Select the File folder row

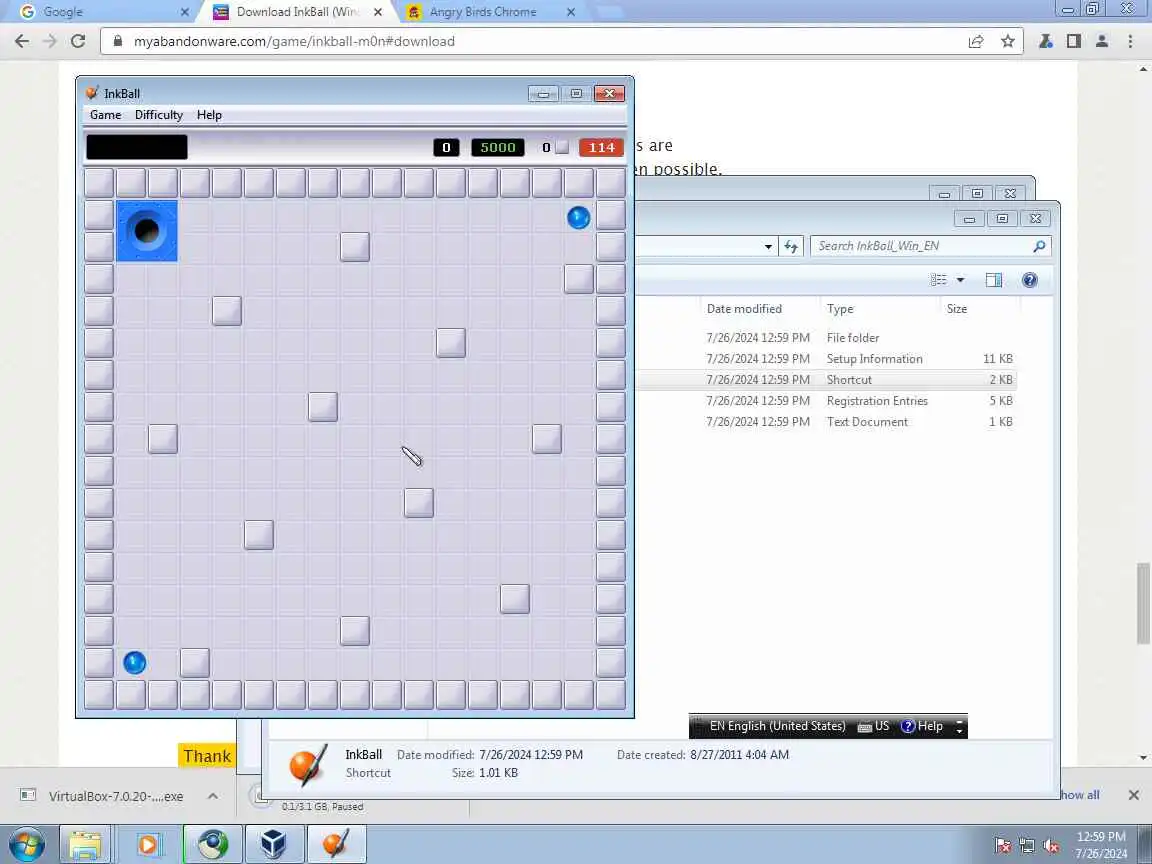coord(826,338)
